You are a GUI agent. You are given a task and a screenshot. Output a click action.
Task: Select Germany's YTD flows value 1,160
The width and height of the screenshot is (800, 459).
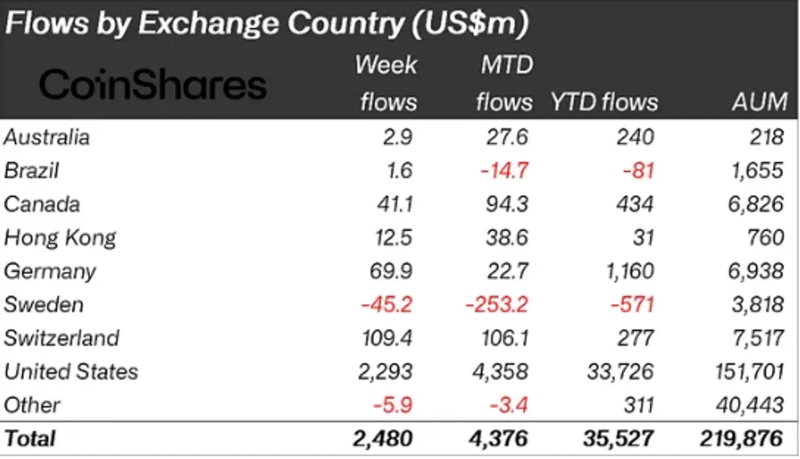pyautogui.click(x=628, y=271)
